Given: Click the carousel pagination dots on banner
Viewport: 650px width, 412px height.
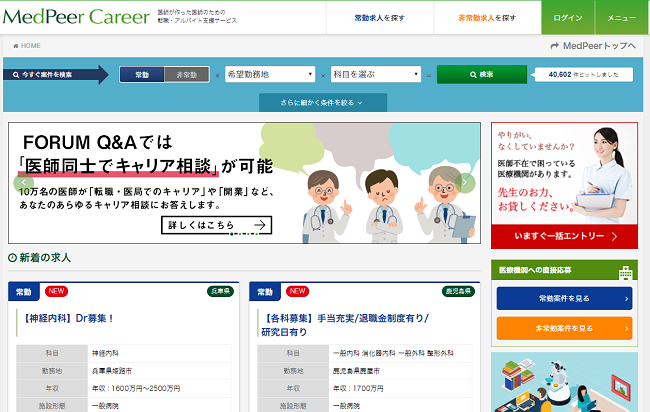Looking at the screenshot, I should [x=245, y=234].
